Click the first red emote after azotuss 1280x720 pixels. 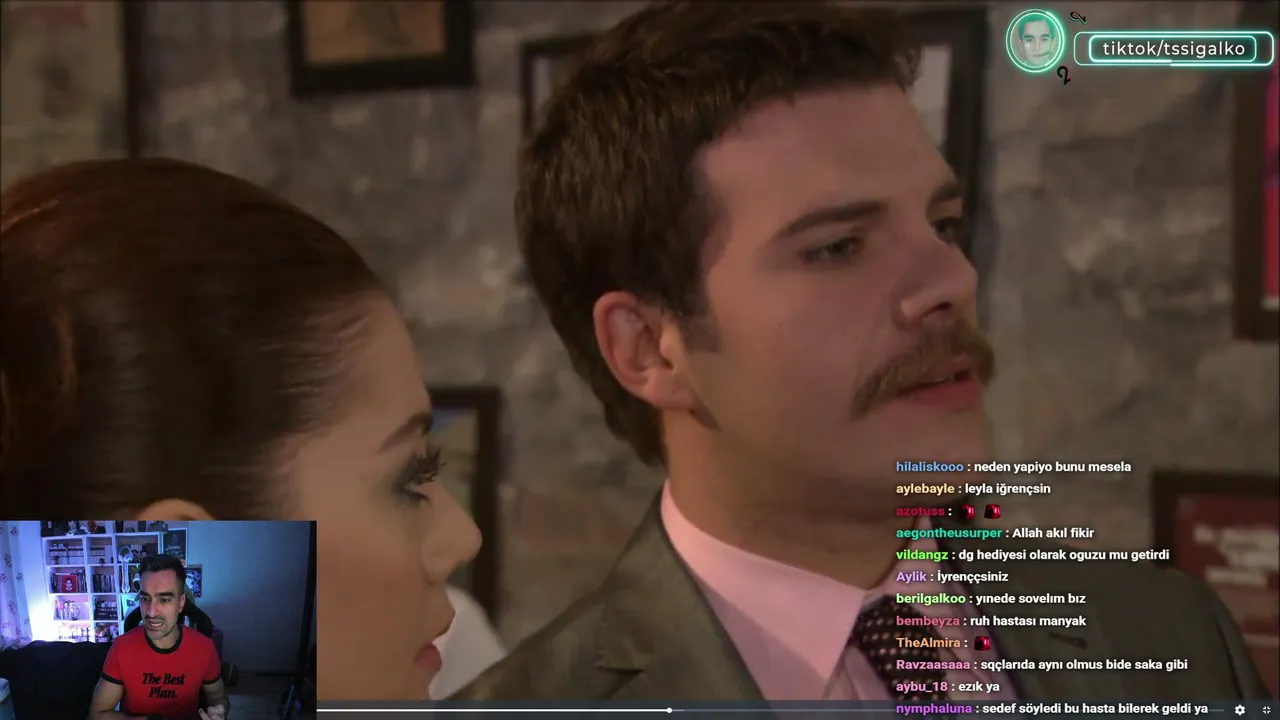click(967, 511)
